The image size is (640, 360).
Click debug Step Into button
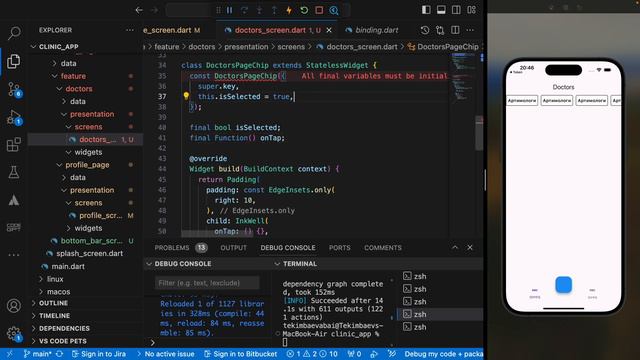pos(259,10)
